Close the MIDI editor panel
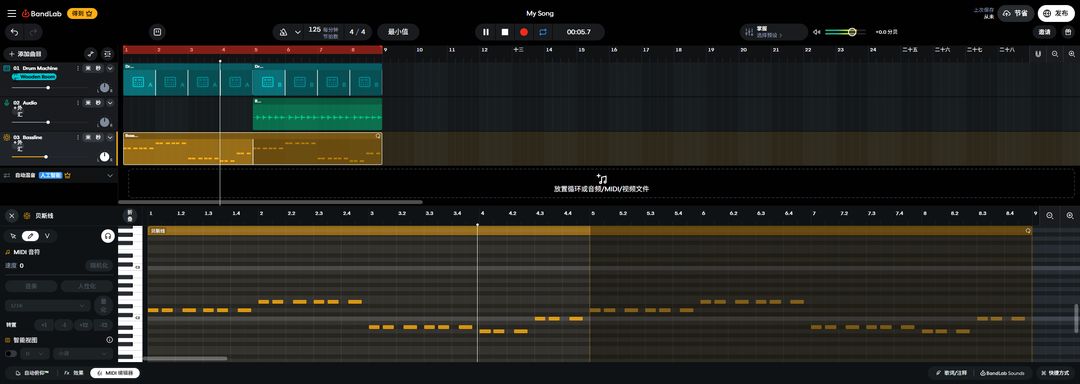 tap(12, 215)
